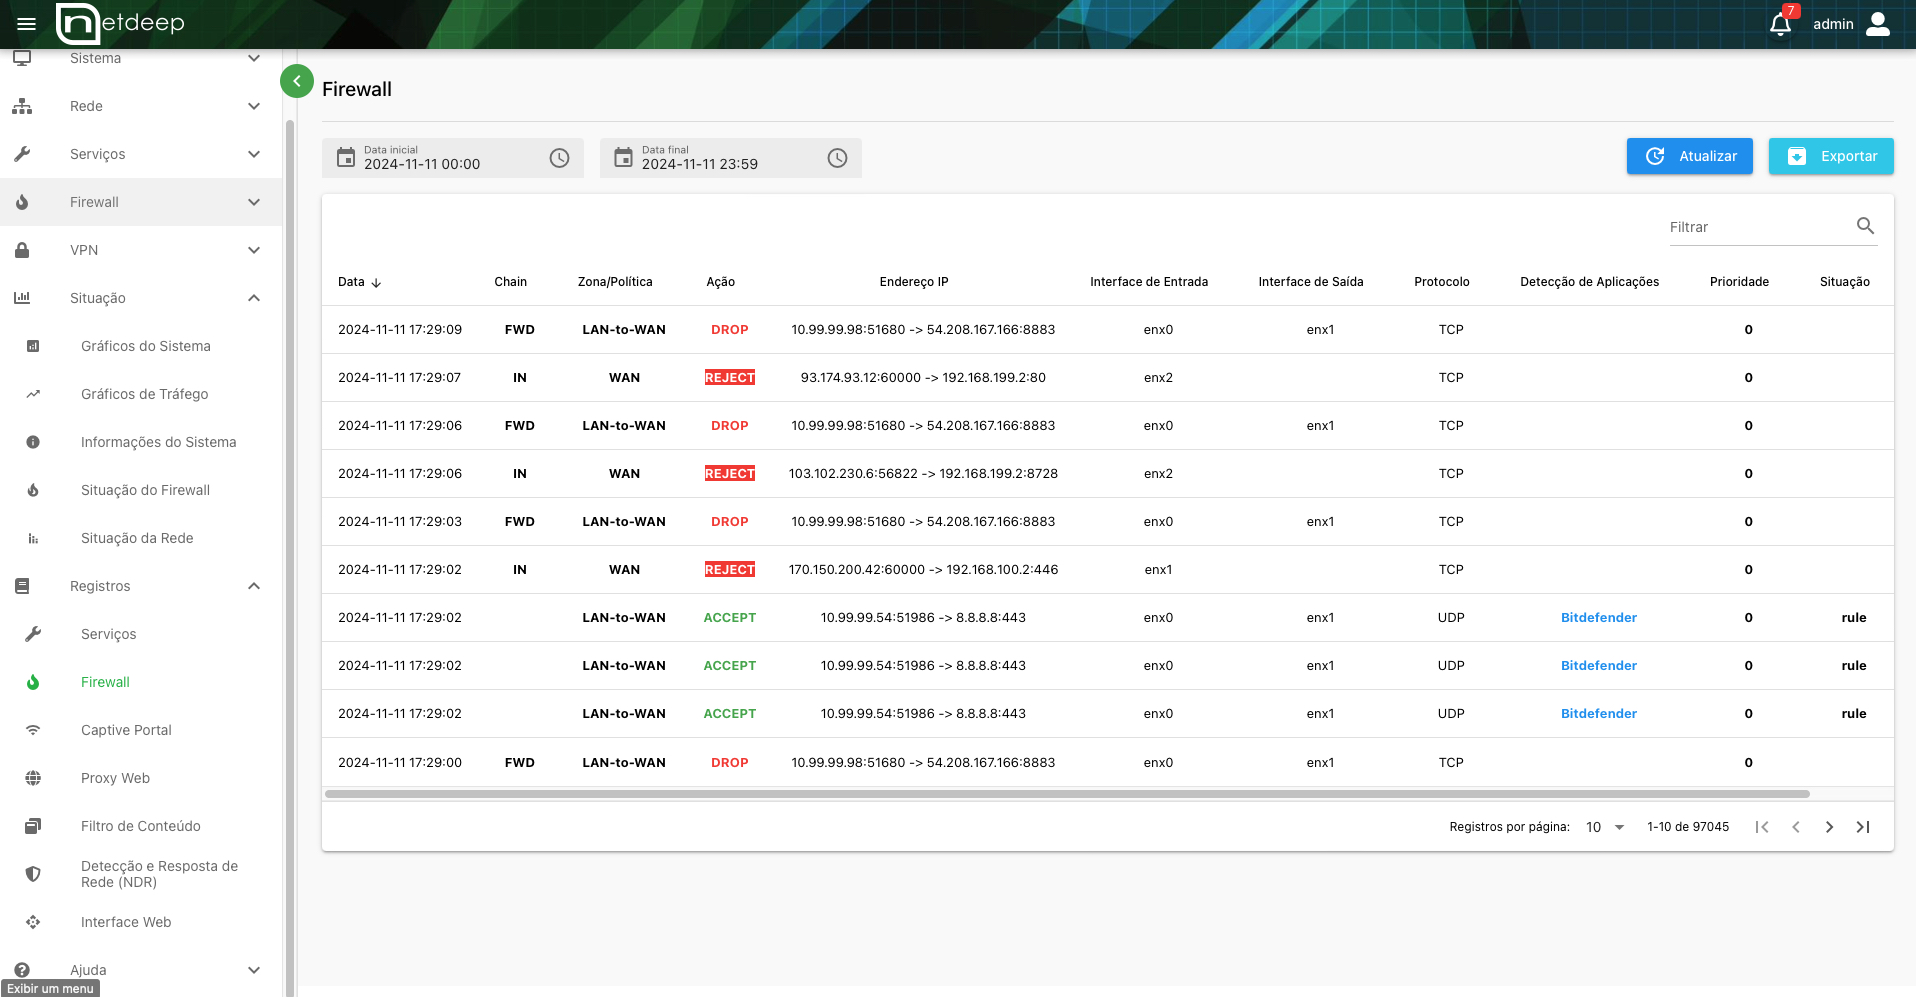The image size is (1916, 997).
Task: Click the Serviços wrench icon in top sidebar
Action: 22,154
